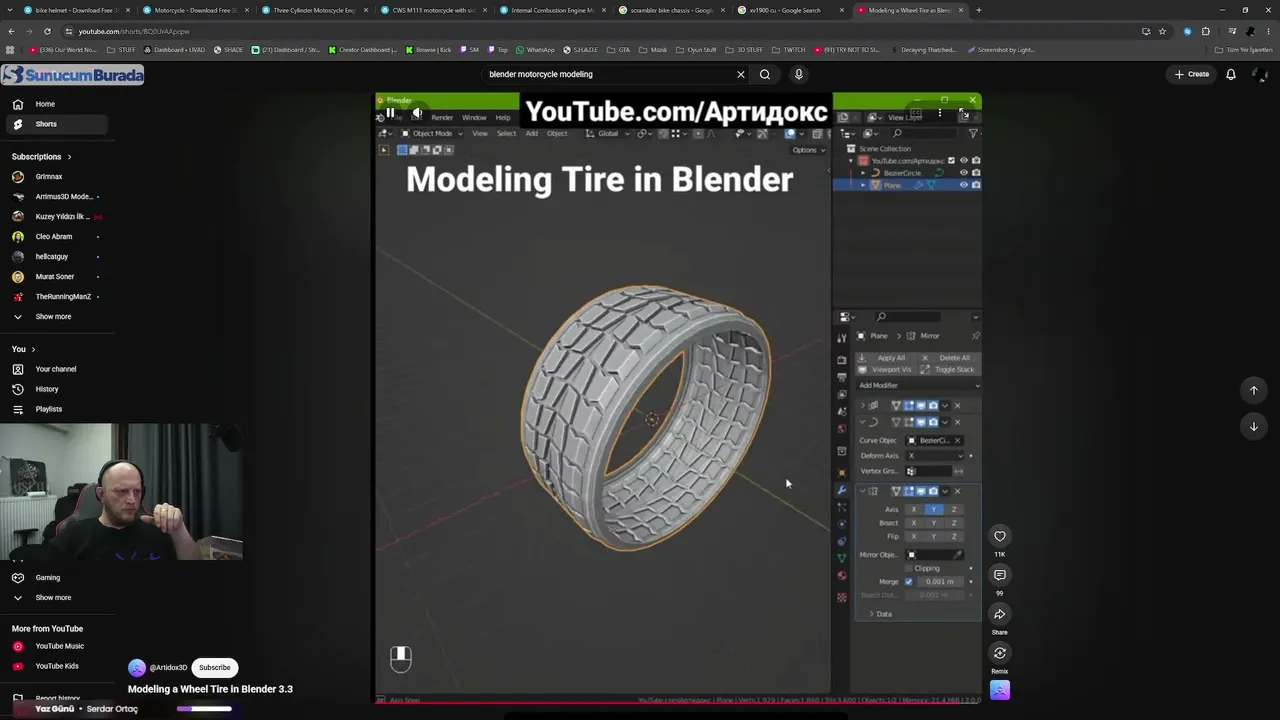The width and height of the screenshot is (1280, 720).
Task: Open the Oyun Stuff bookmarks folder
Action: click(697, 50)
